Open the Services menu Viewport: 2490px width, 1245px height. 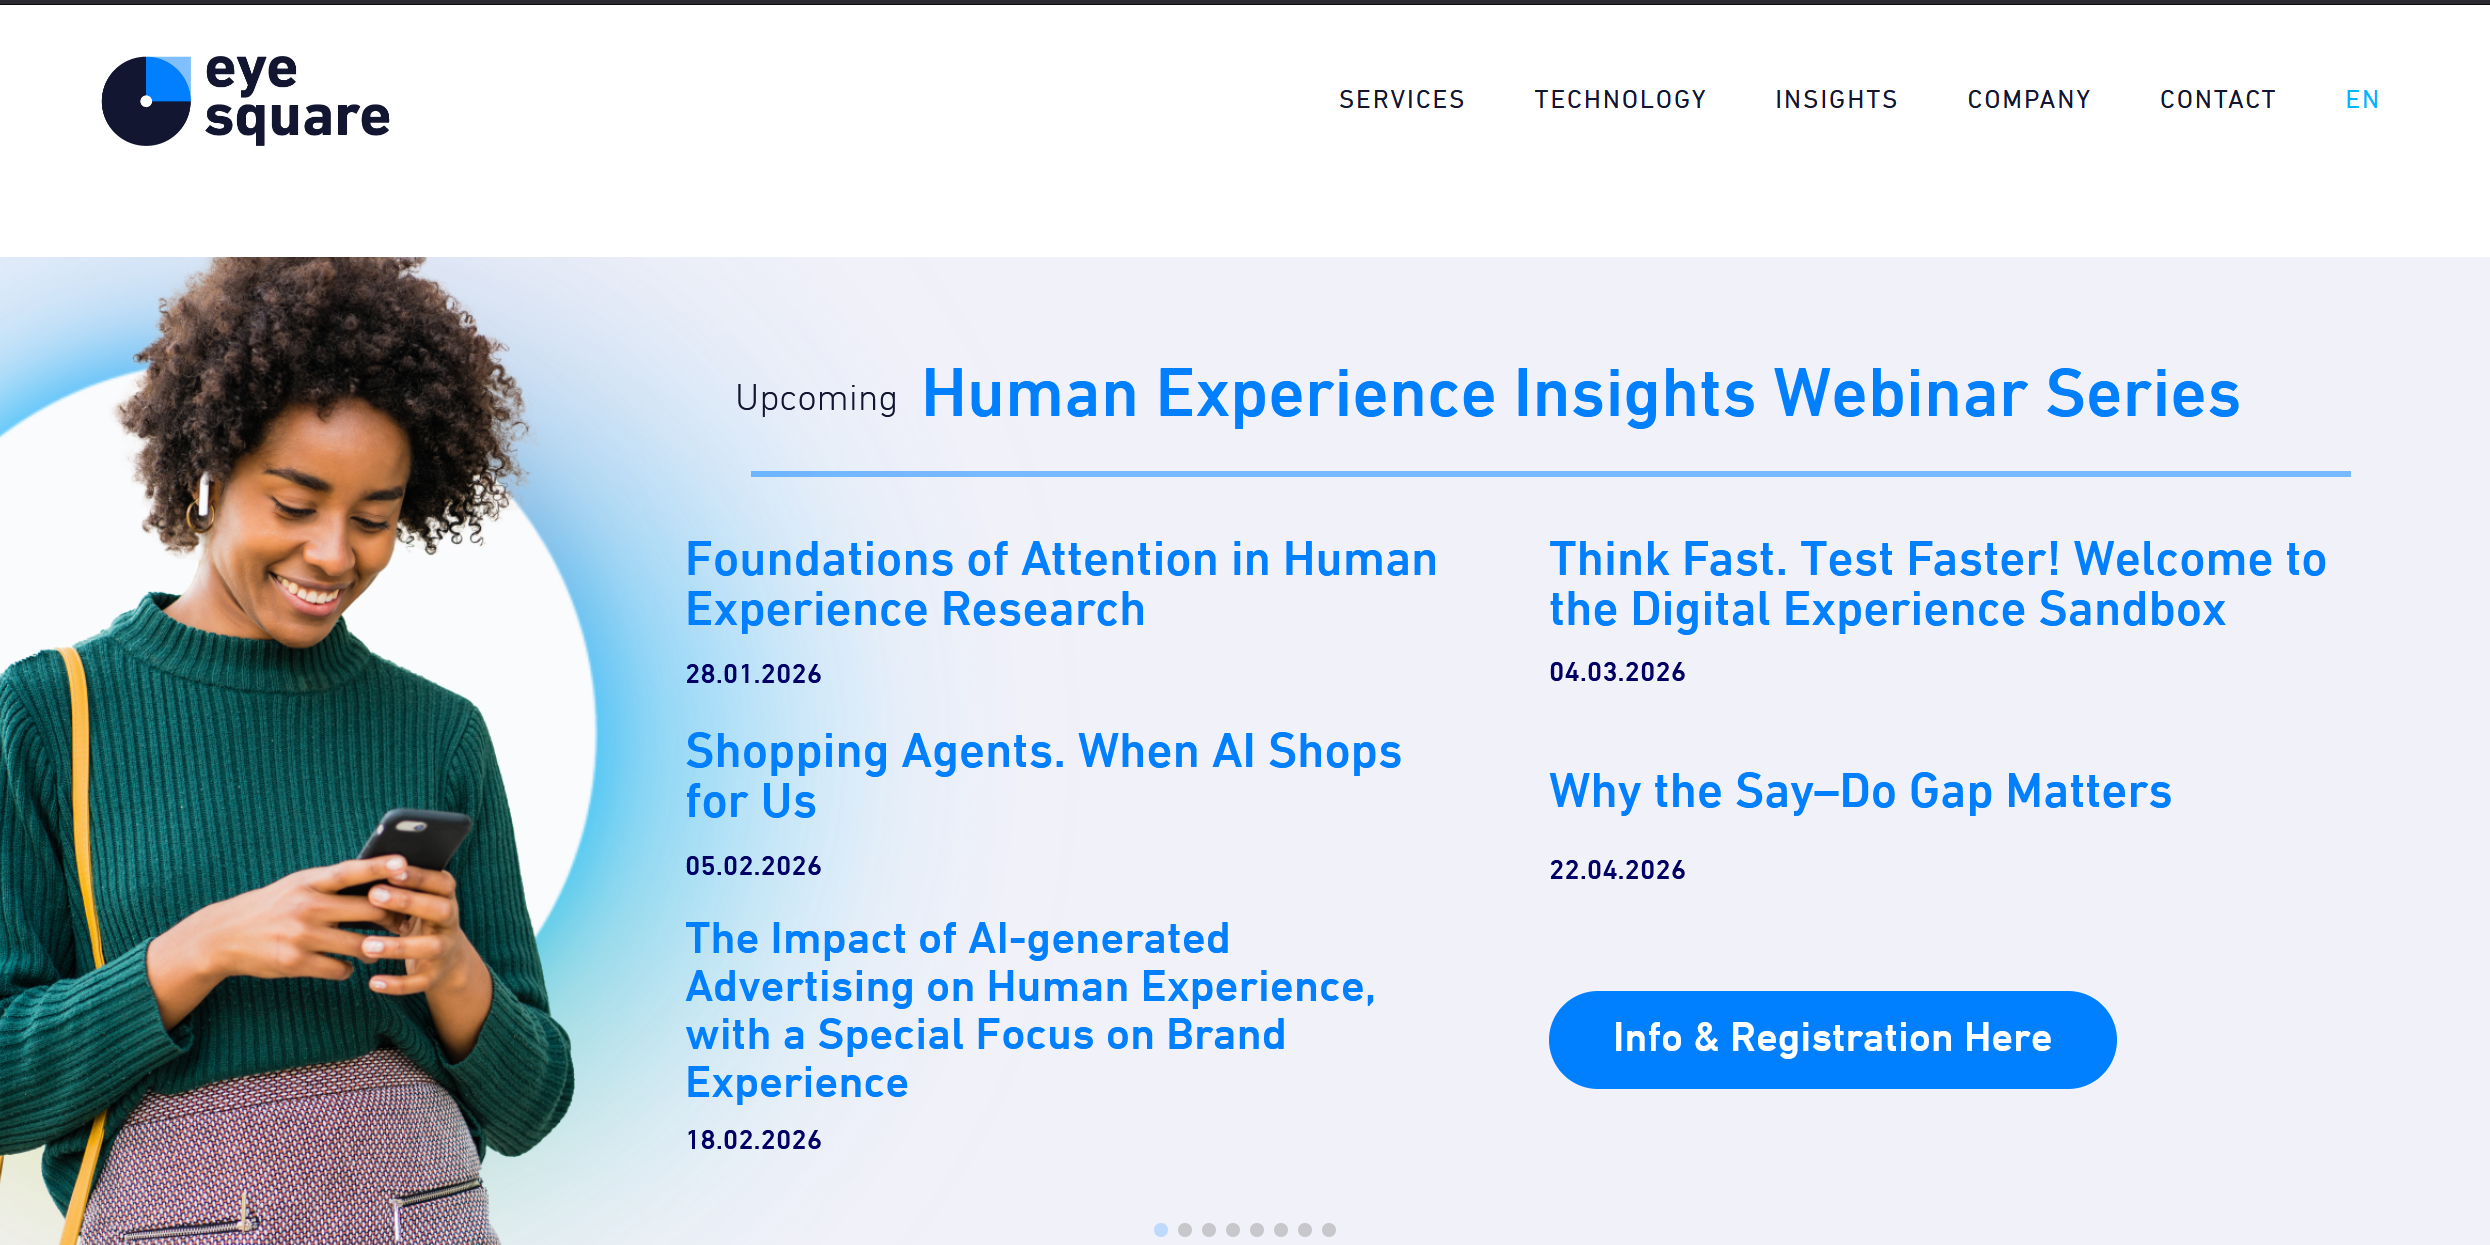1401,100
